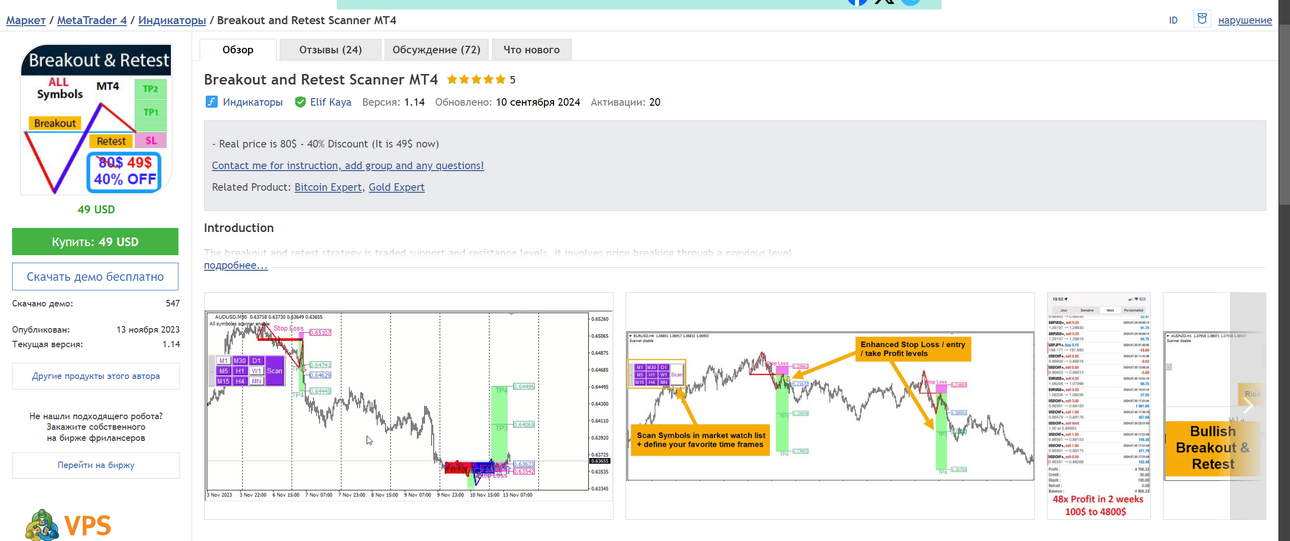Image resolution: width=1290 pixels, height=541 pixels.
Task: Click the Breakout and Retest Scanner MT4 title
Action: (x=321, y=79)
